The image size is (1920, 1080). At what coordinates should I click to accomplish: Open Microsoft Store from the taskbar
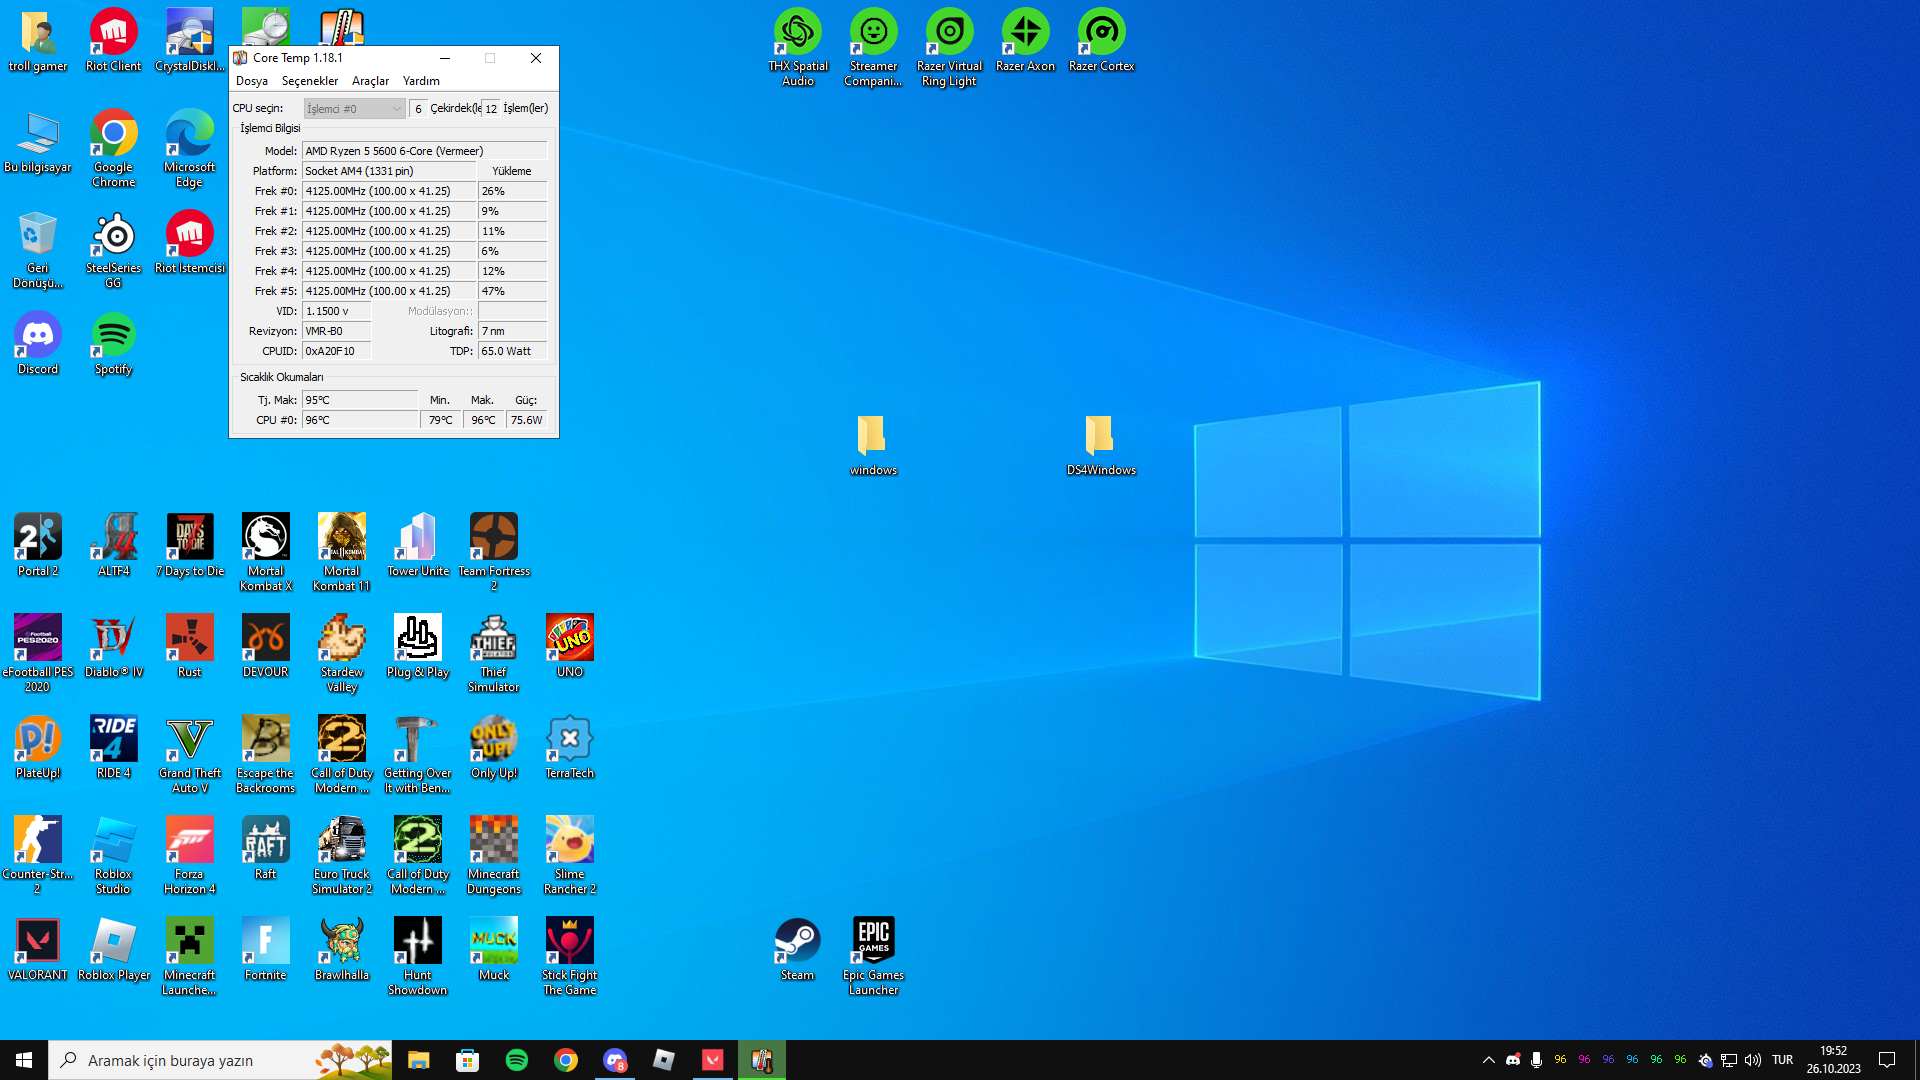(x=467, y=1060)
